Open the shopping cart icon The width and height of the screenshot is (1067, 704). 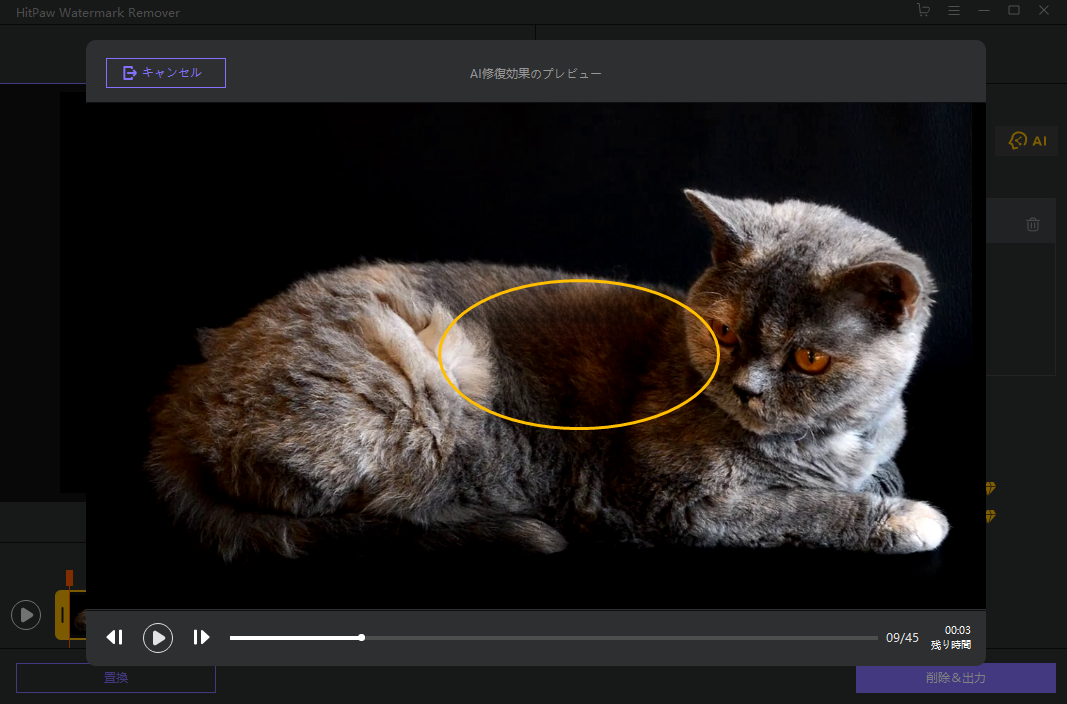[x=923, y=10]
